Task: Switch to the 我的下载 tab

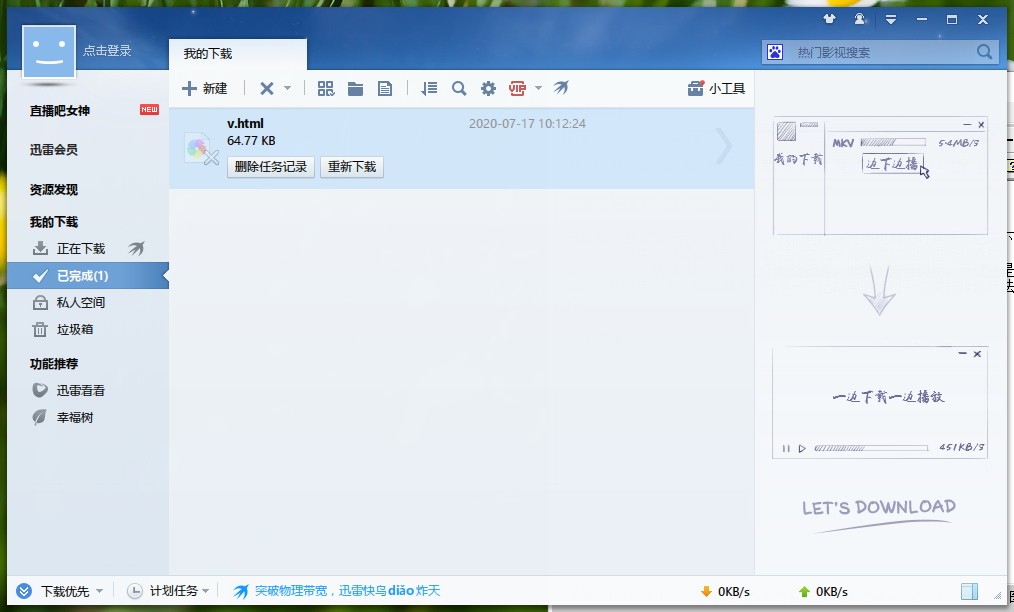Action: [237, 54]
